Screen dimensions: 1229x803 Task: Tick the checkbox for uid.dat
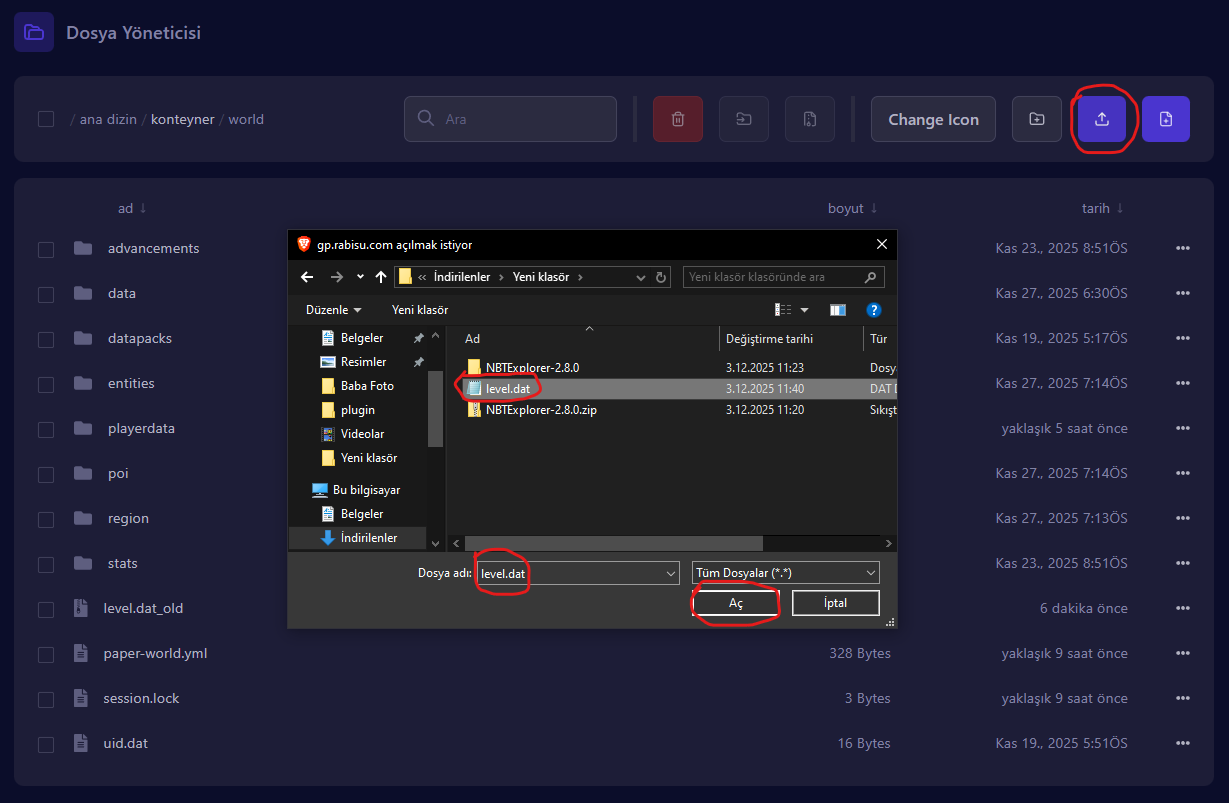[x=46, y=744]
